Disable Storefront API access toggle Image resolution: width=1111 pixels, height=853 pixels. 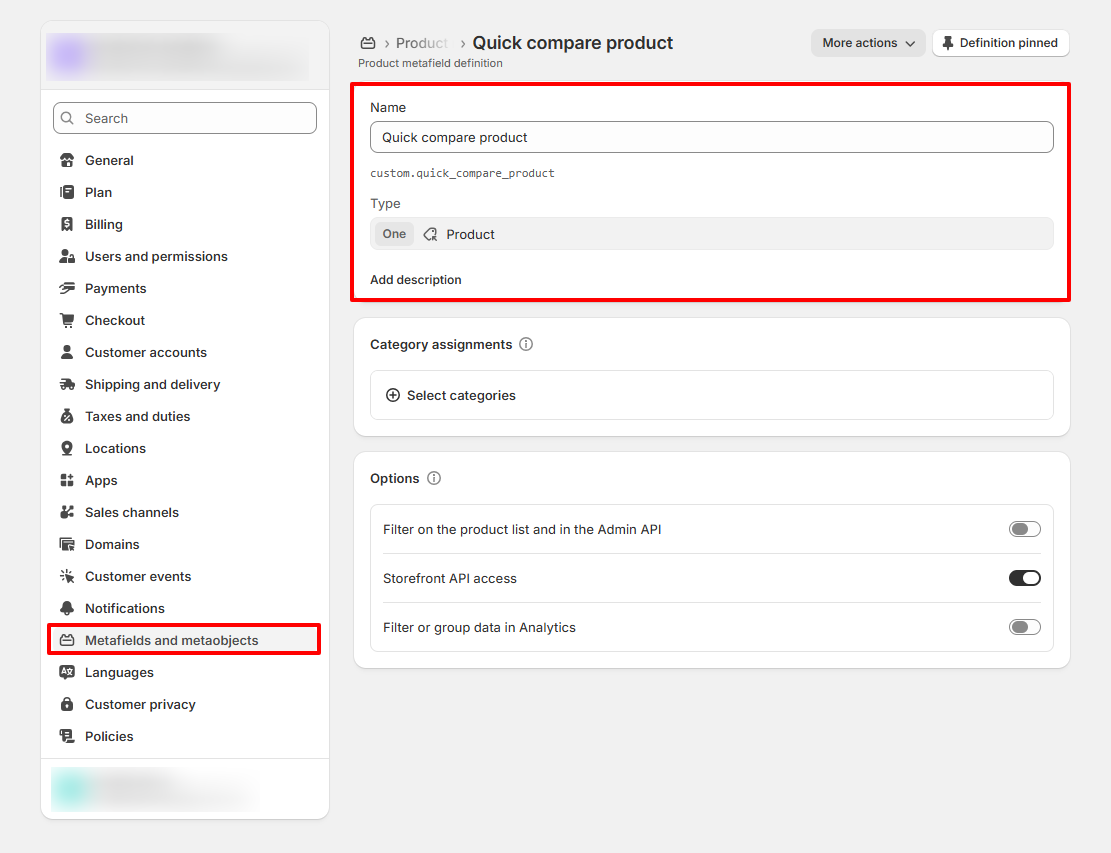(1025, 578)
